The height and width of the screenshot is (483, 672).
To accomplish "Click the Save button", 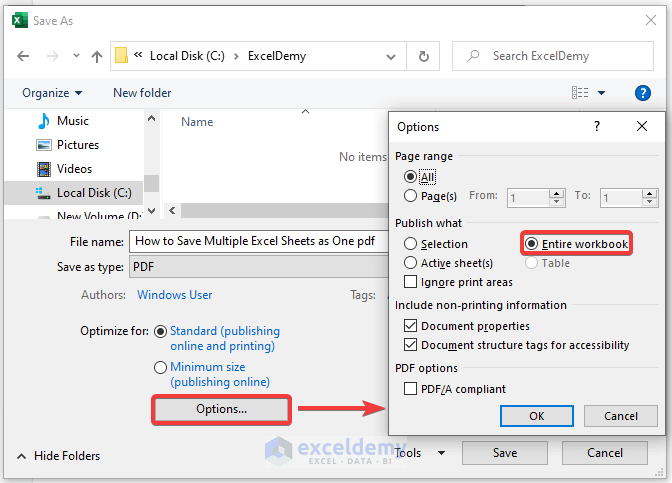I will tap(504, 453).
